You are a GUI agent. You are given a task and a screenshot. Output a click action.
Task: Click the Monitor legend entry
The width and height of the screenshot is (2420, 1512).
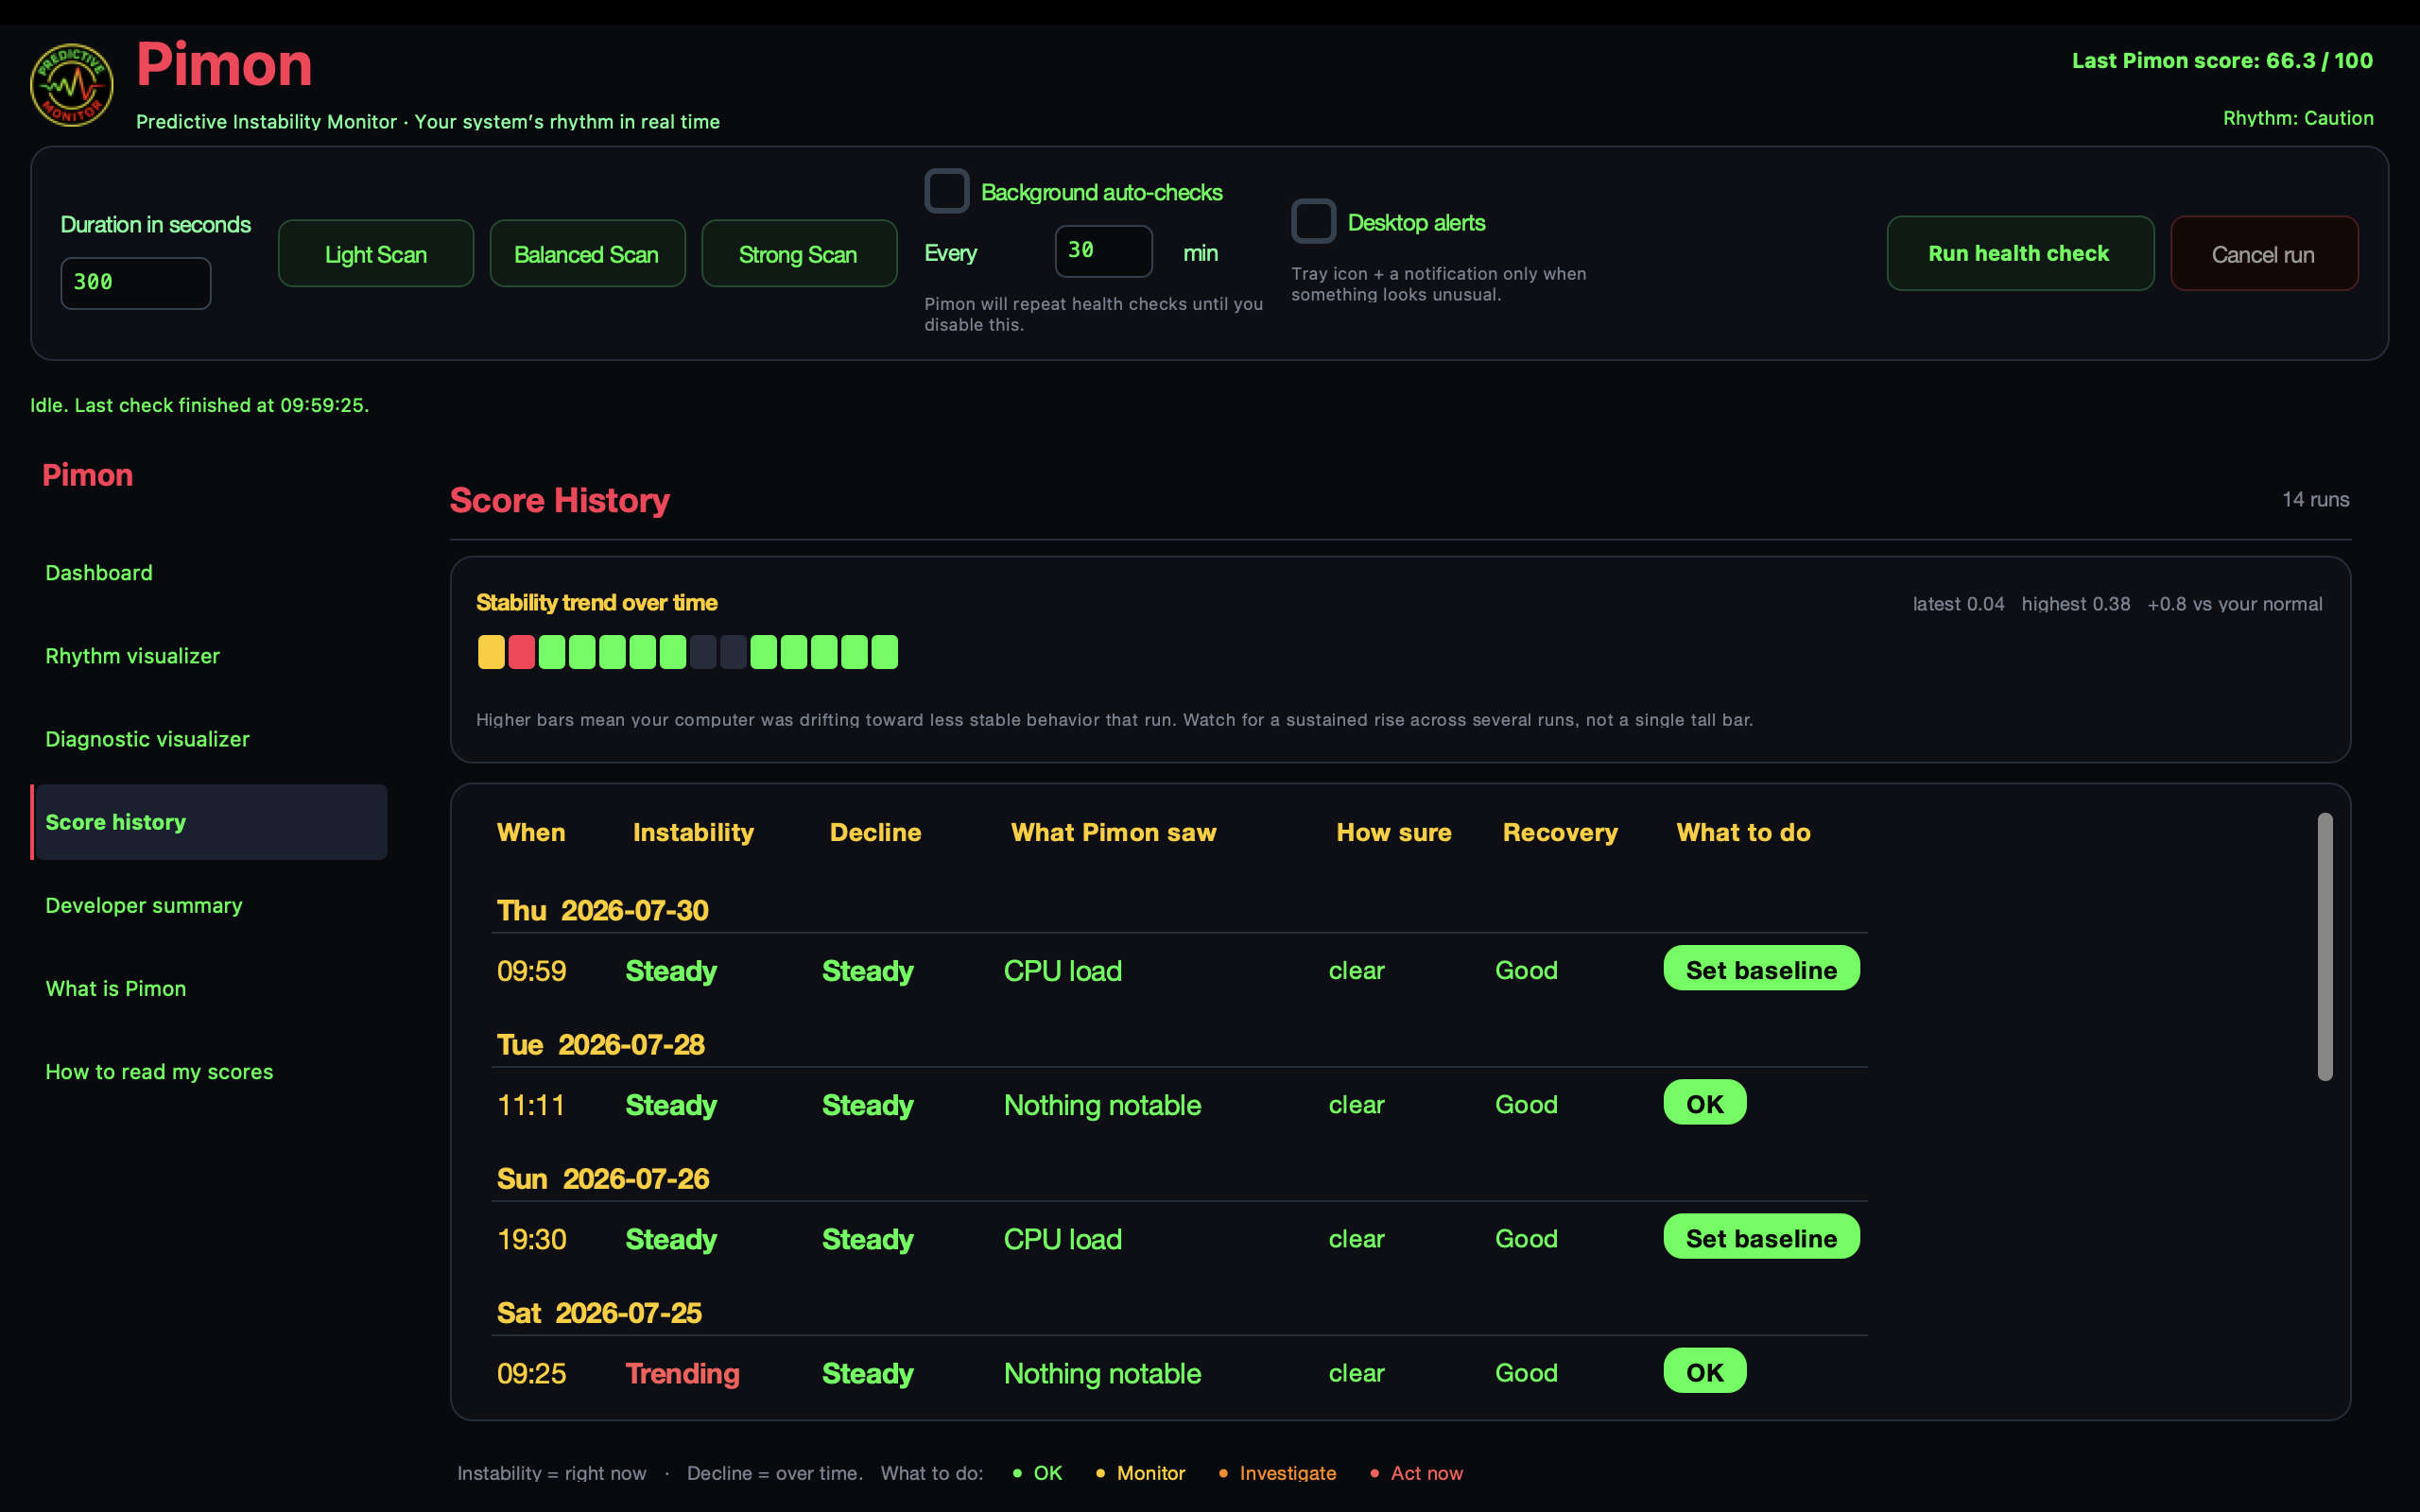pos(1140,1473)
